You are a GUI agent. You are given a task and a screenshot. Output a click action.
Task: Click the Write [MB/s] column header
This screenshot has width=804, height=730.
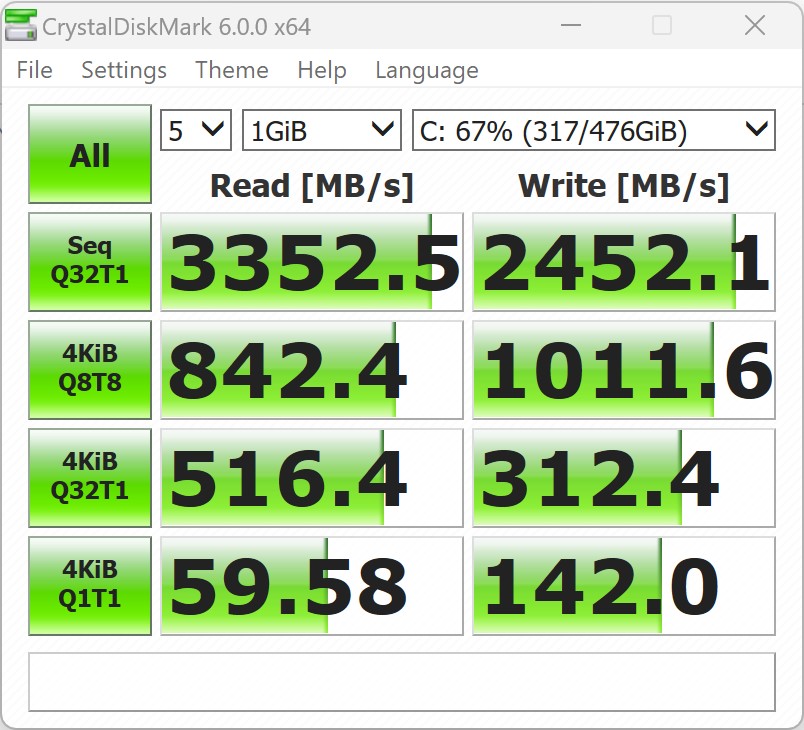624,186
